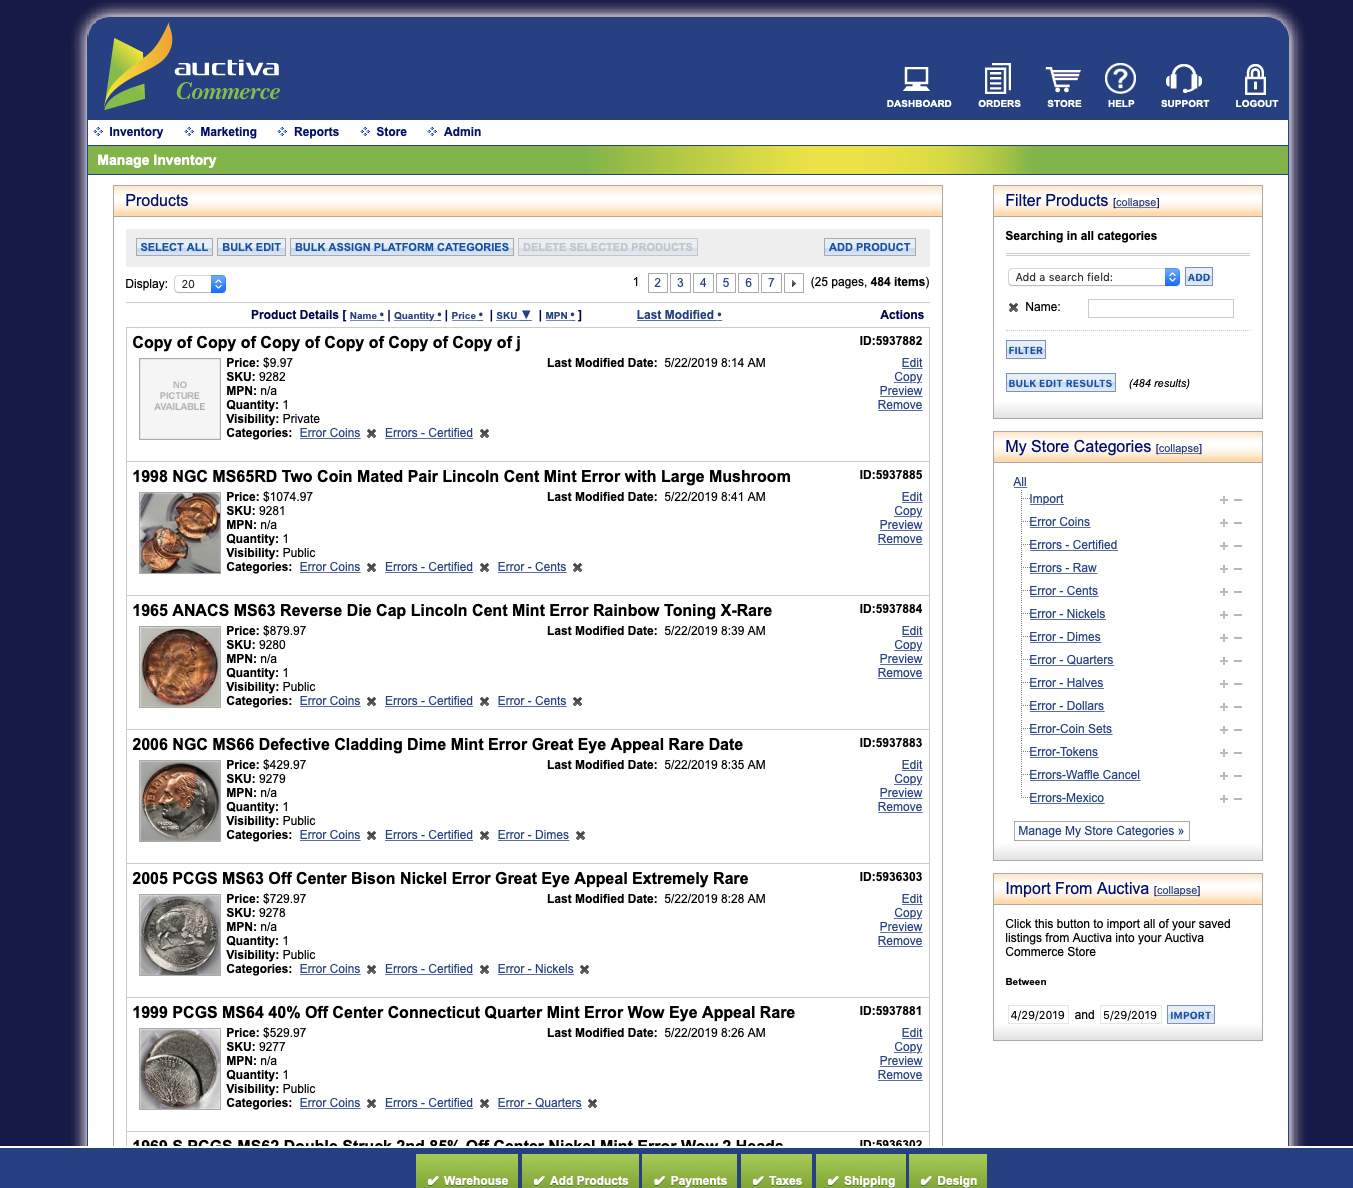Image resolution: width=1353 pixels, height=1188 pixels.
Task: Open the Add a search field dropdown
Action: coord(1094,277)
